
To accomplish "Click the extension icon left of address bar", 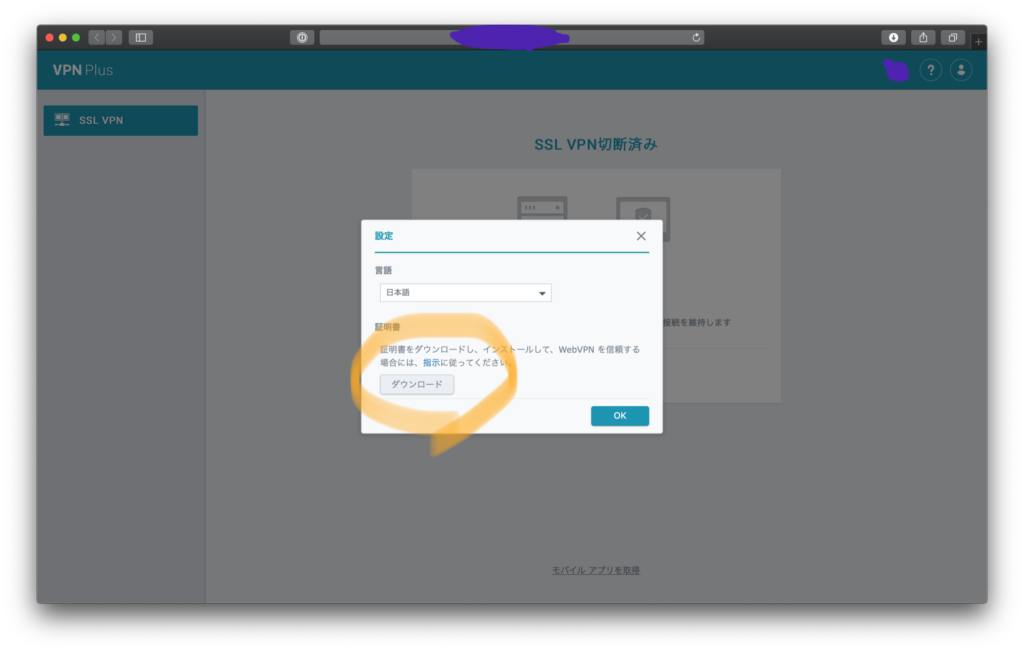I will 301,37.
